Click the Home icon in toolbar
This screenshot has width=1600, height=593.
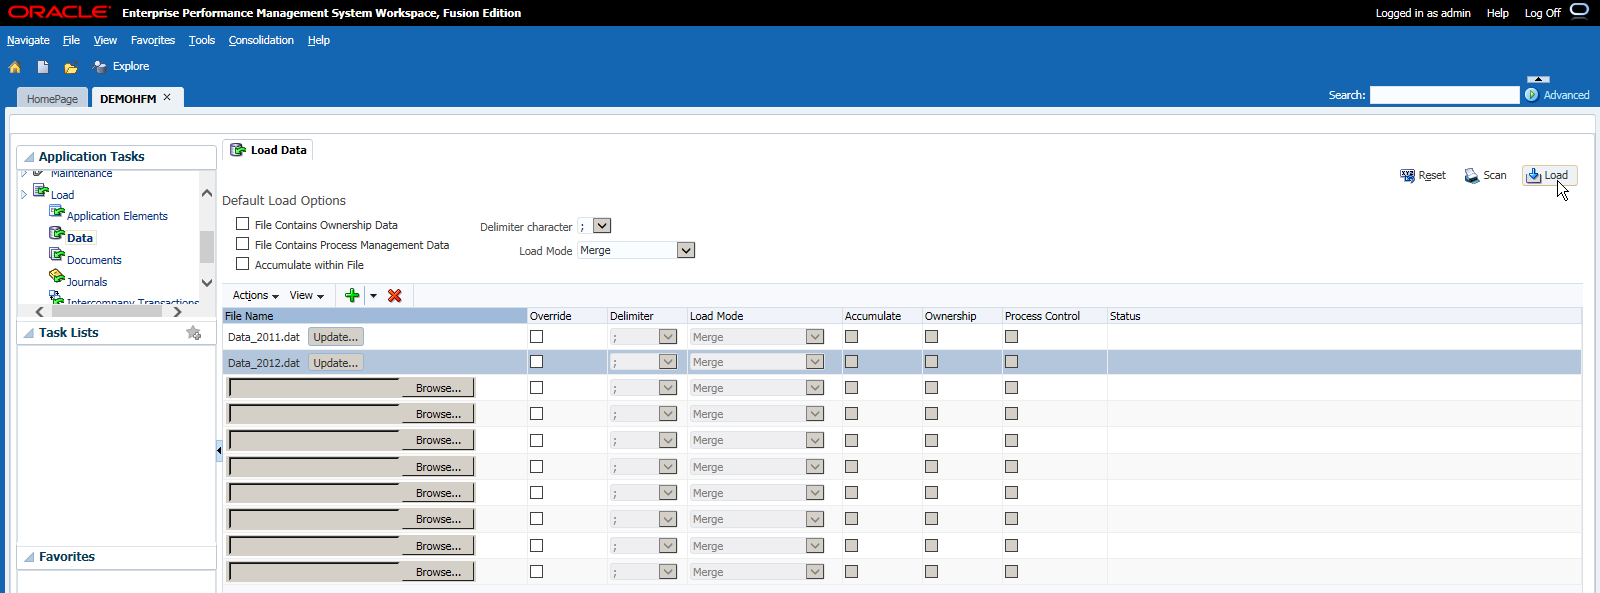click(x=15, y=67)
